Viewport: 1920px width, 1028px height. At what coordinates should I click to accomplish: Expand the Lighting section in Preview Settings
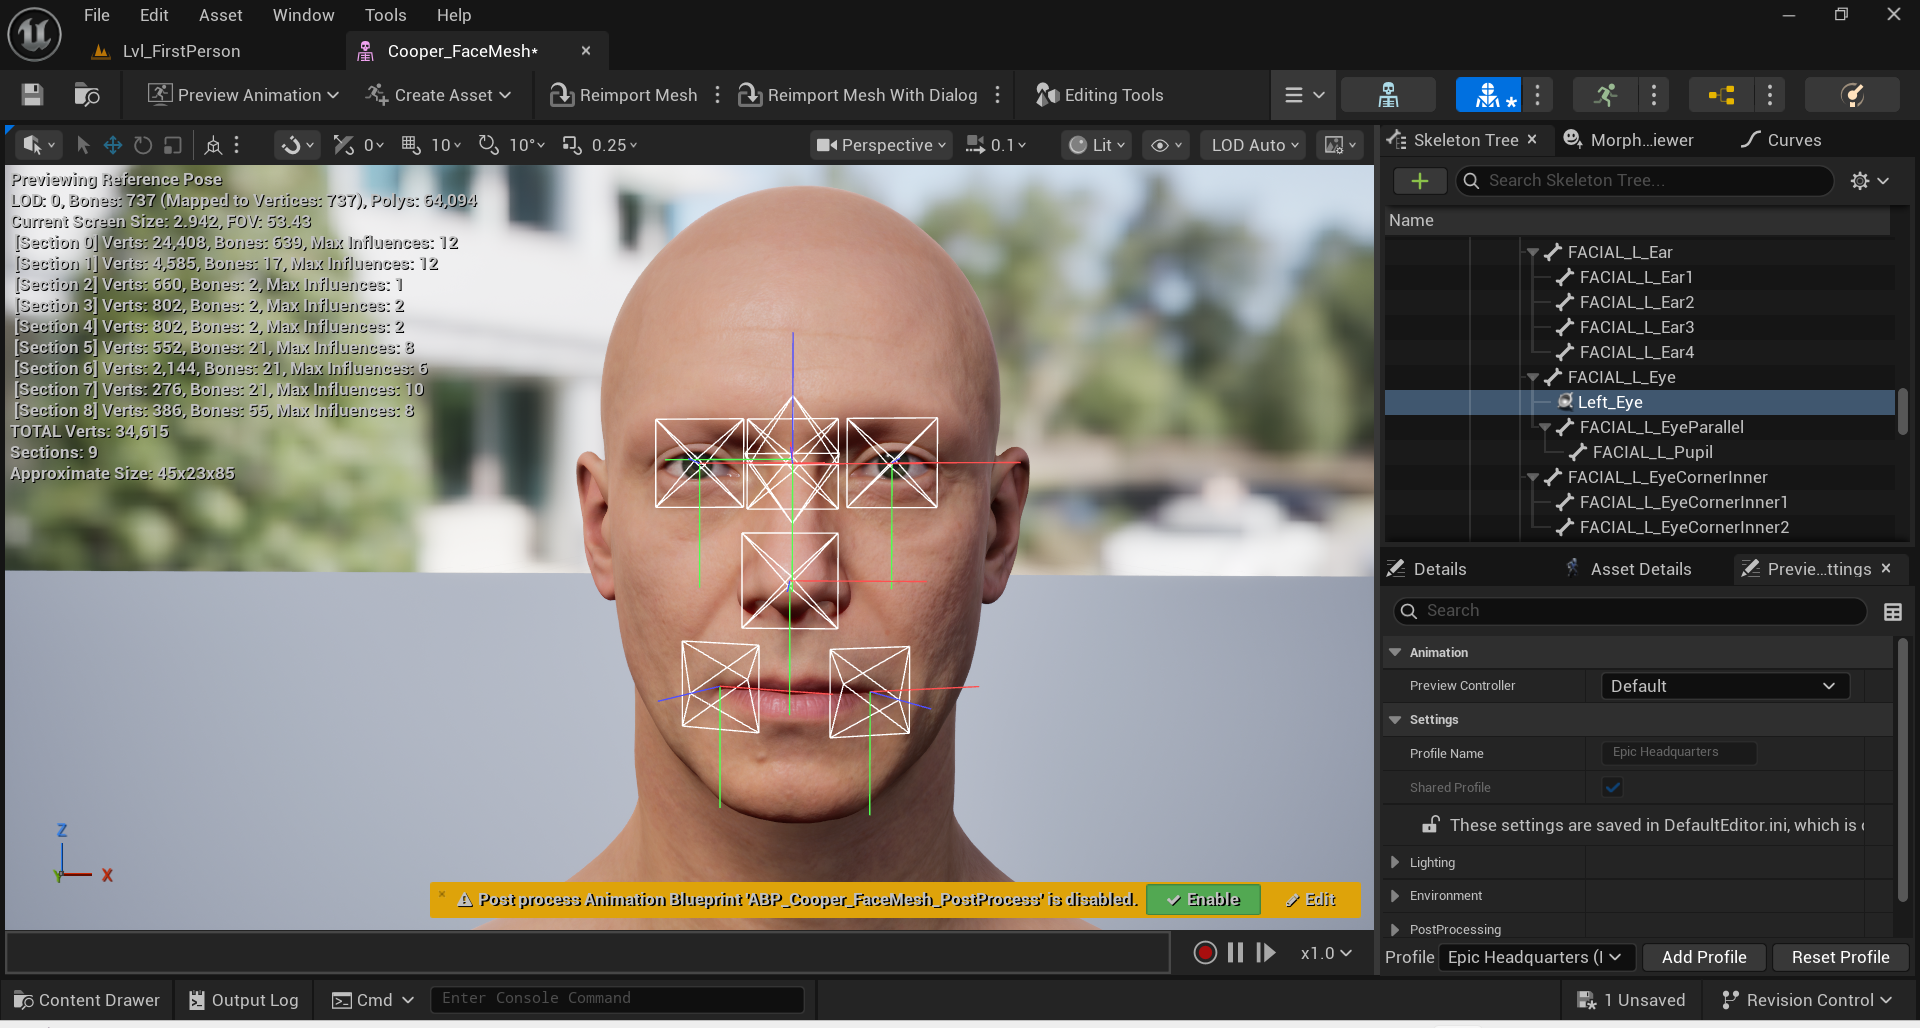pyautogui.click(x=1396, y=862)
